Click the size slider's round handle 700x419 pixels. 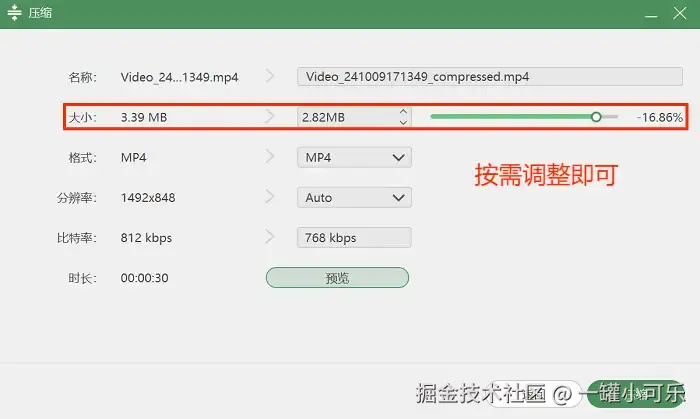pyautogui.click(x=596, y=117)
